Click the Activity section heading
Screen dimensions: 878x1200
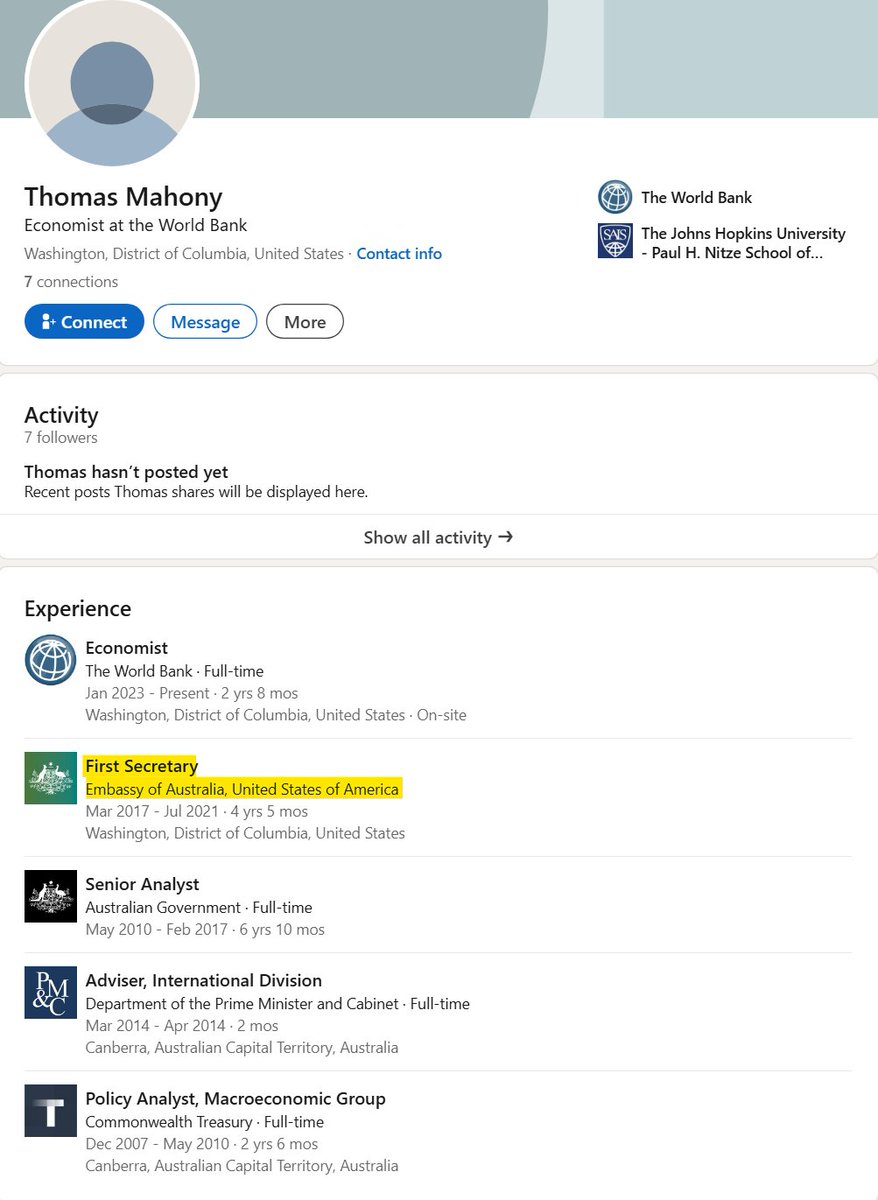tap(61, 415)
